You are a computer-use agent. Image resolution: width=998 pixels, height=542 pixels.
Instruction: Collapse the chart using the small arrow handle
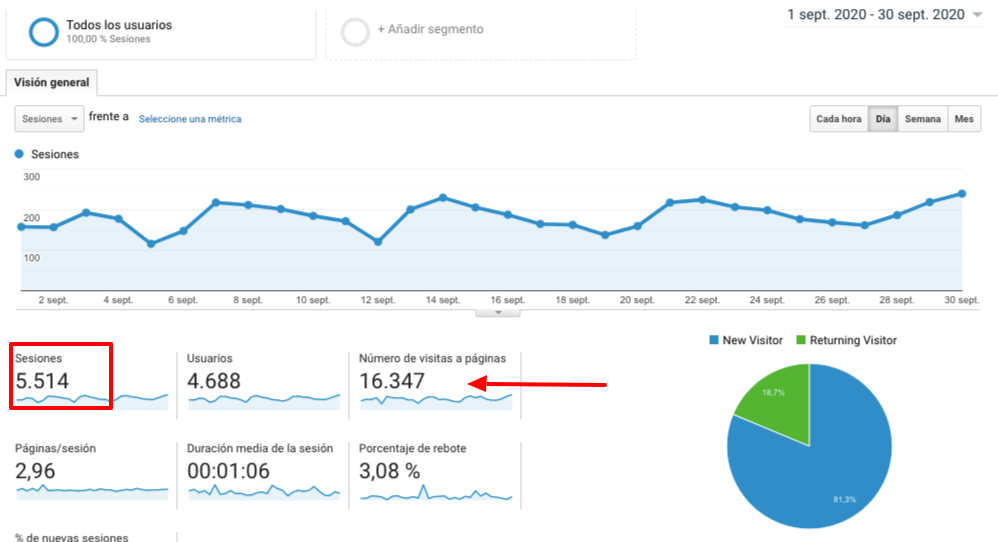499,312
